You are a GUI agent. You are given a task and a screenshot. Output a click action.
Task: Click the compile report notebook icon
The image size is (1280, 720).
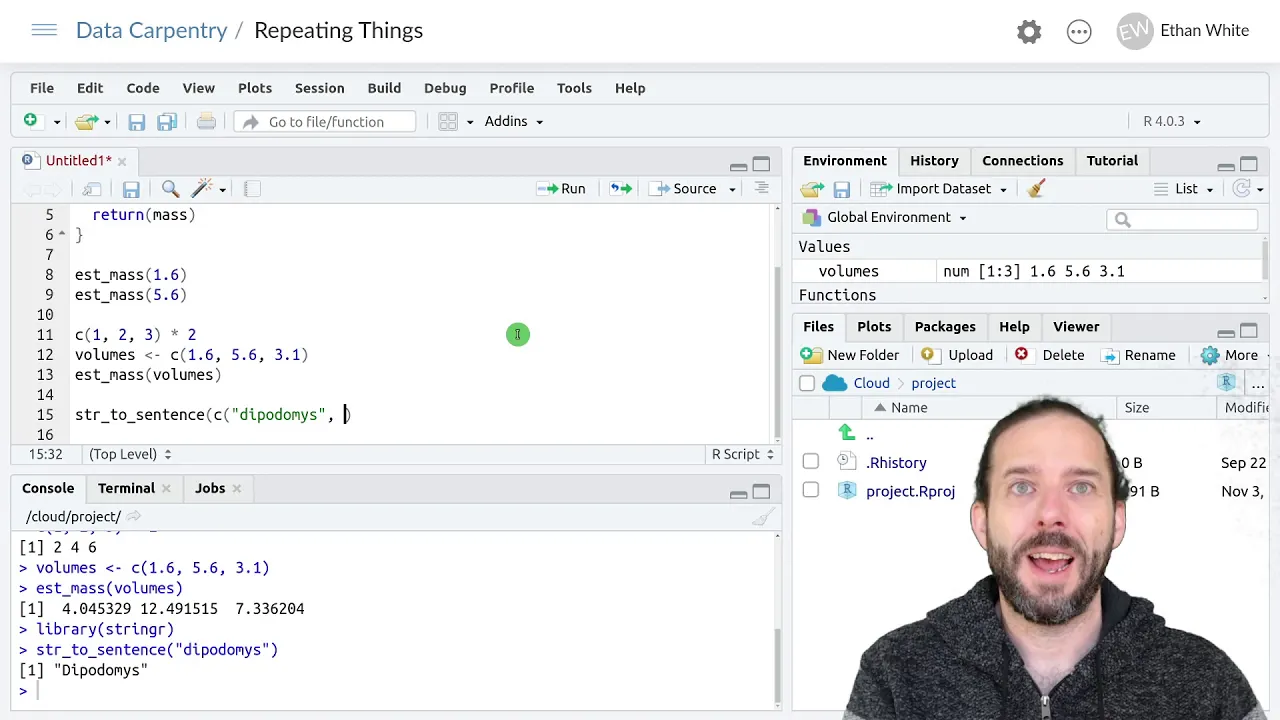[x=252, y=189]
